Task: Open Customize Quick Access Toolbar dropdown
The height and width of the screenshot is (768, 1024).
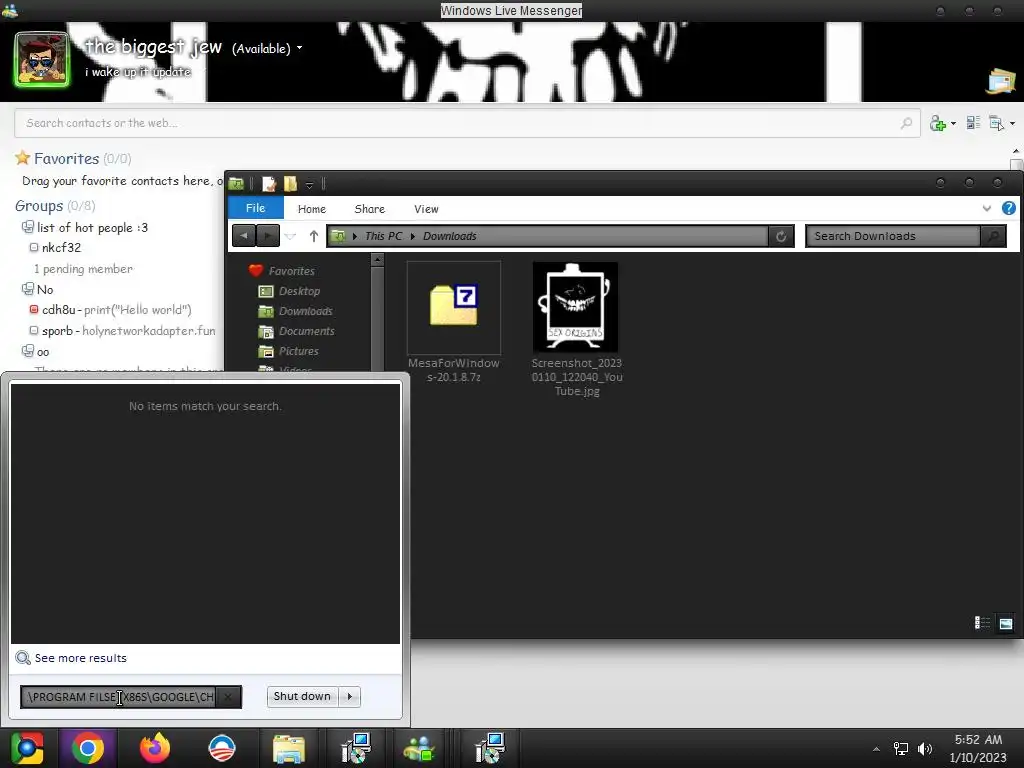Action: (310, 185)
